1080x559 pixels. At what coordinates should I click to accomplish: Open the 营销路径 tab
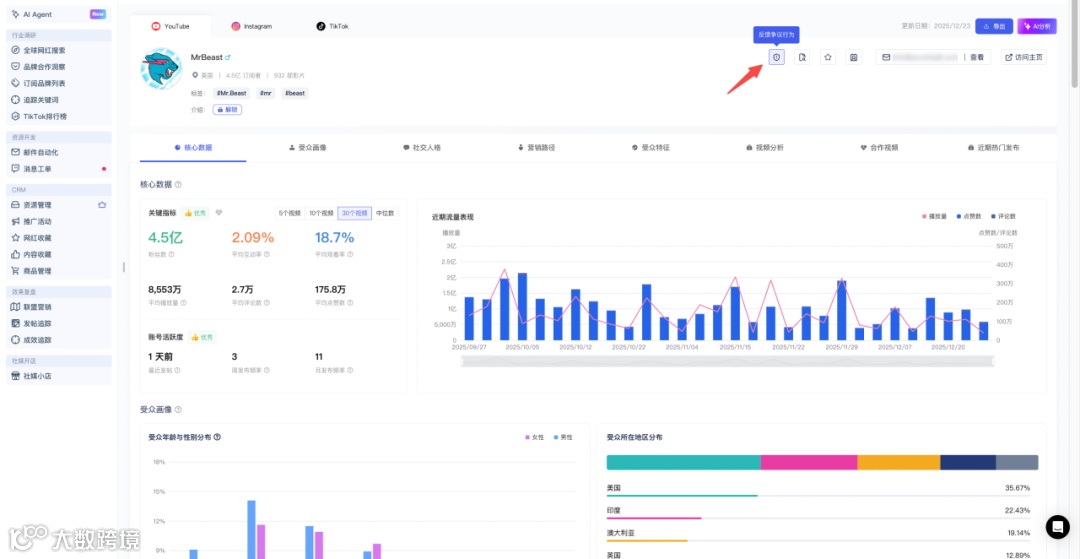click(536, 147)
